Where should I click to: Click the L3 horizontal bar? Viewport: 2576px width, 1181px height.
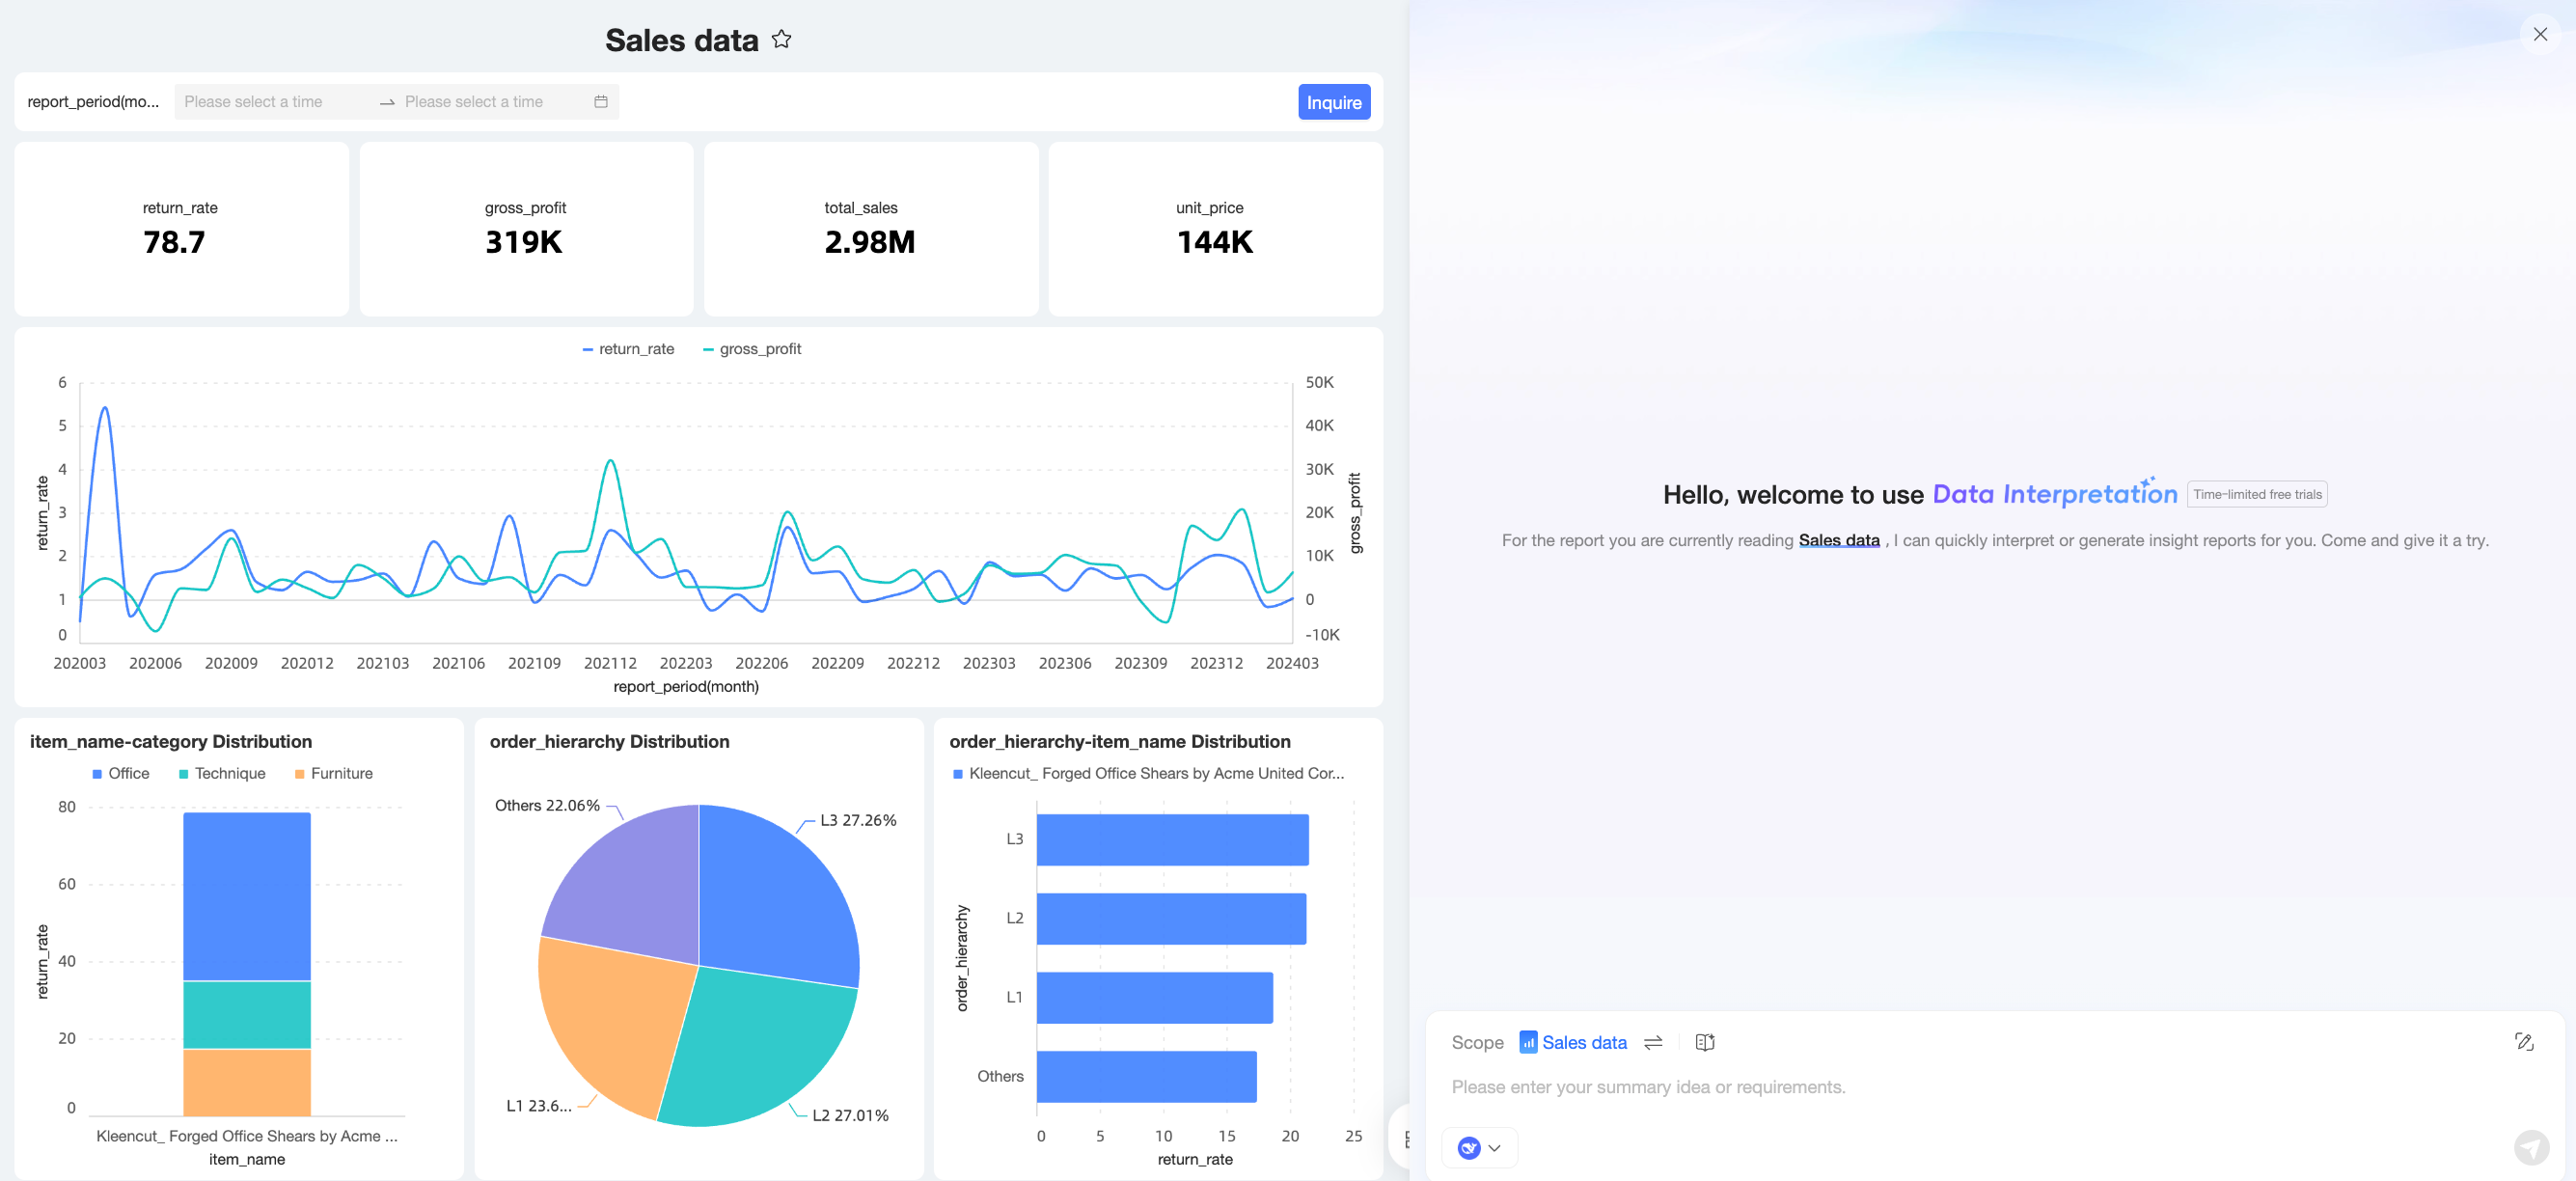coord(1172,839)
